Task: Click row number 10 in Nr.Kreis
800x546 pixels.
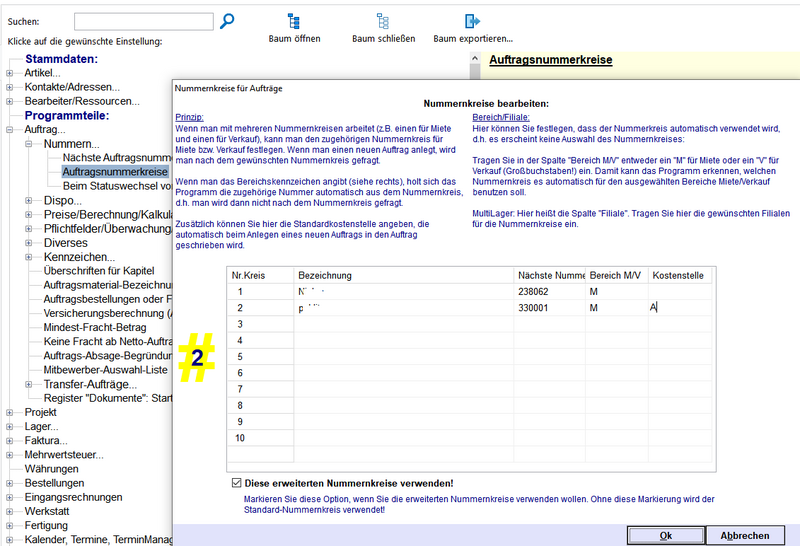Action: point(260,438)
